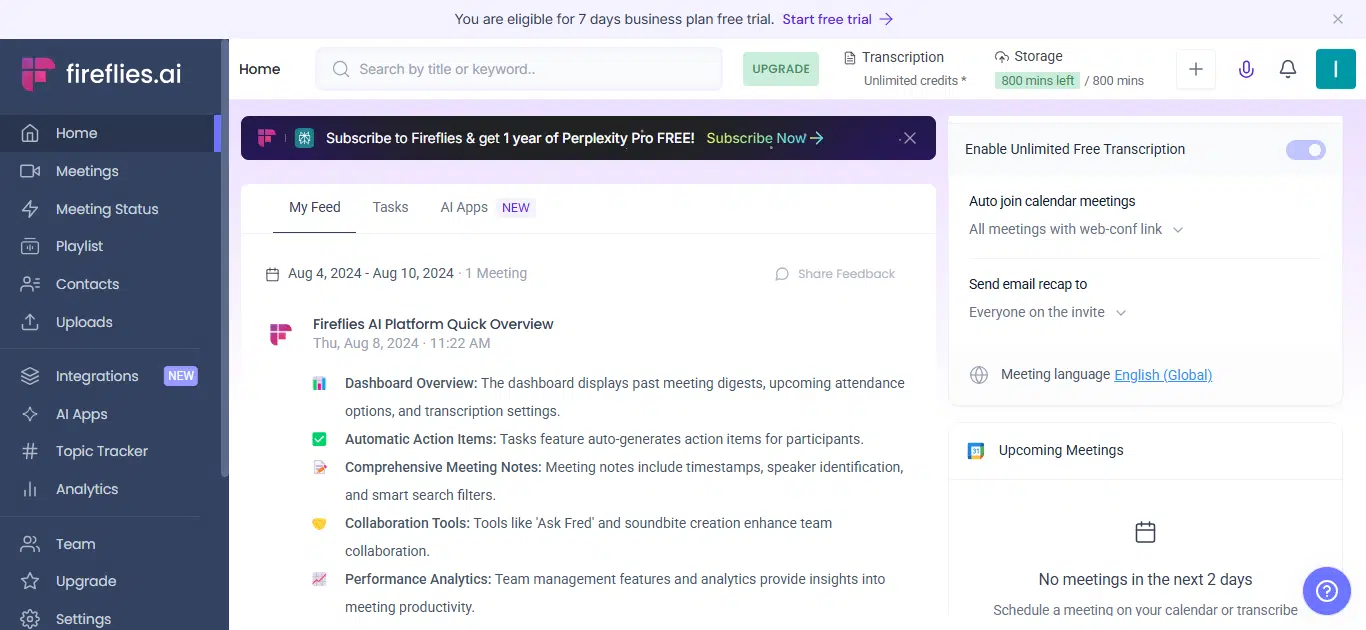The image size is (1366, 630).
Task: Open Fireflies AI Platform Quick Overview meeting
Action: click(x=433, y=324)
